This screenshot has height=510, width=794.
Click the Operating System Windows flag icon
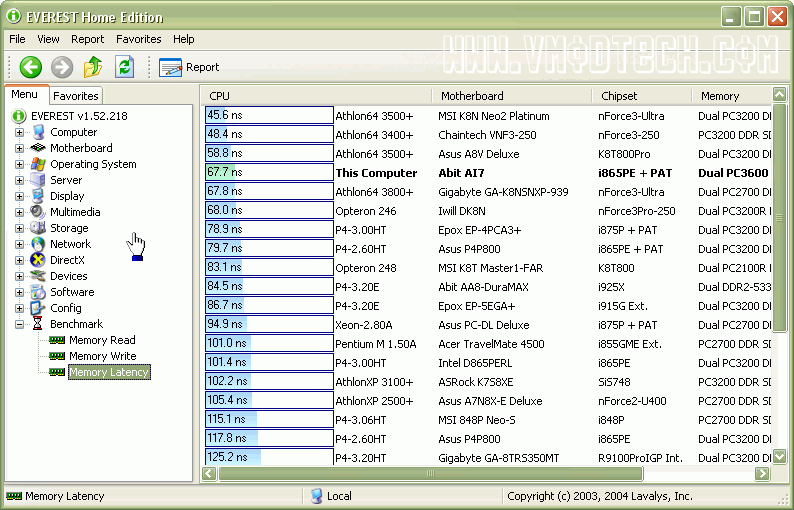tap(38, 164)
